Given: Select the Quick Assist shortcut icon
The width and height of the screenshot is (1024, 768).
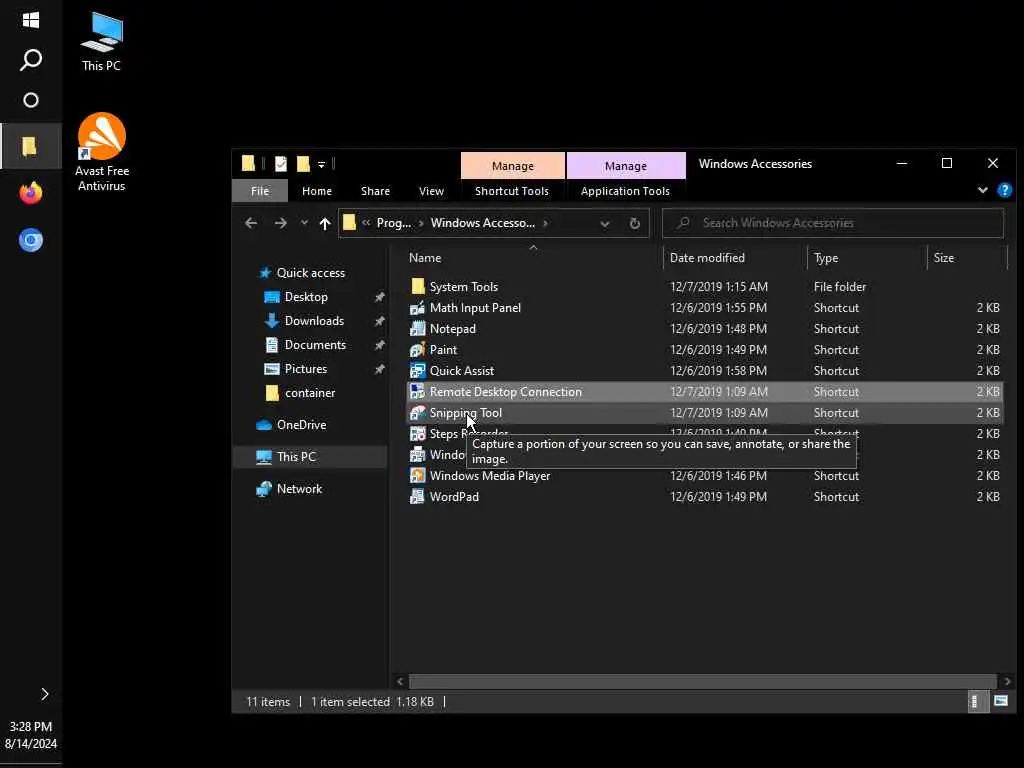Looking at the screenshot, I should click(417, 371).
